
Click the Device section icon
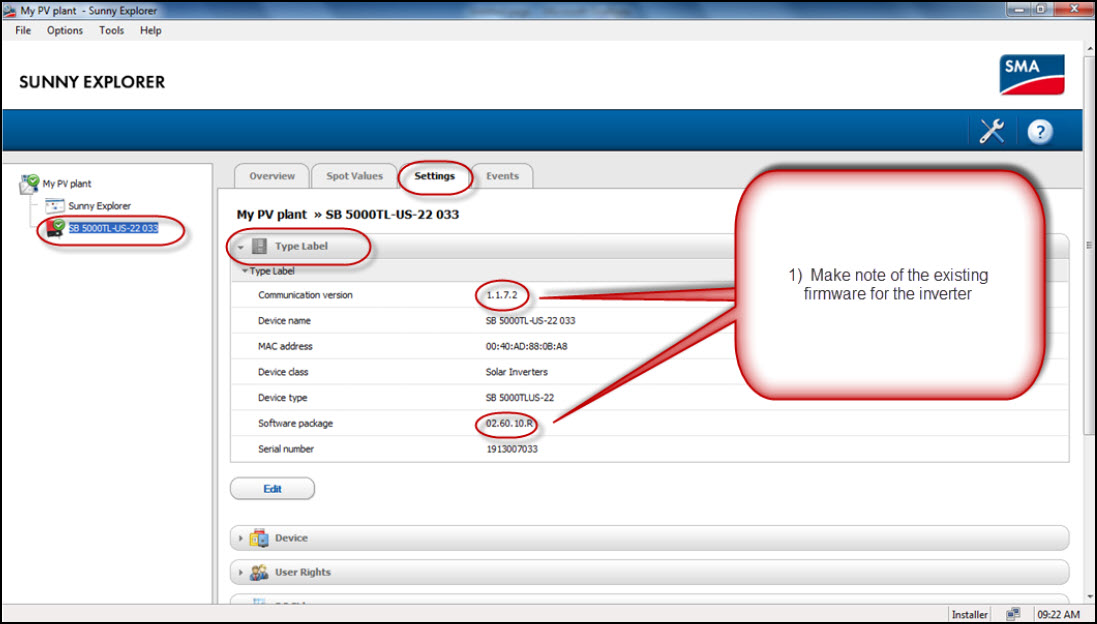(259, 538)
